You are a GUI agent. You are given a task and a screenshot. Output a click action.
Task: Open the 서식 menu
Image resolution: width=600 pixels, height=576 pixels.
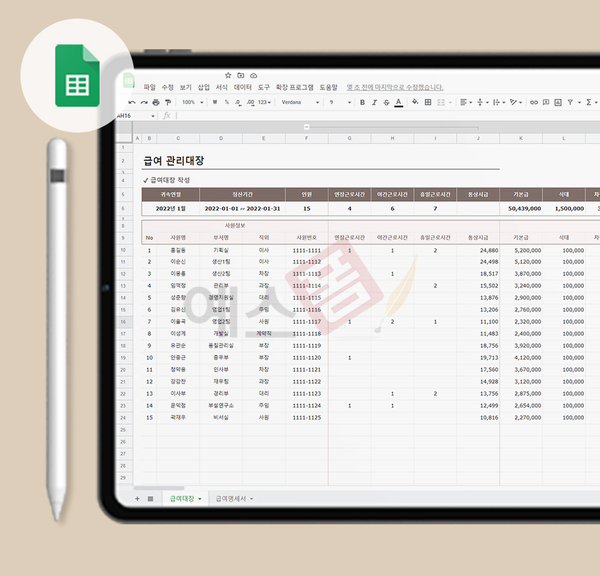pos(222,87)
